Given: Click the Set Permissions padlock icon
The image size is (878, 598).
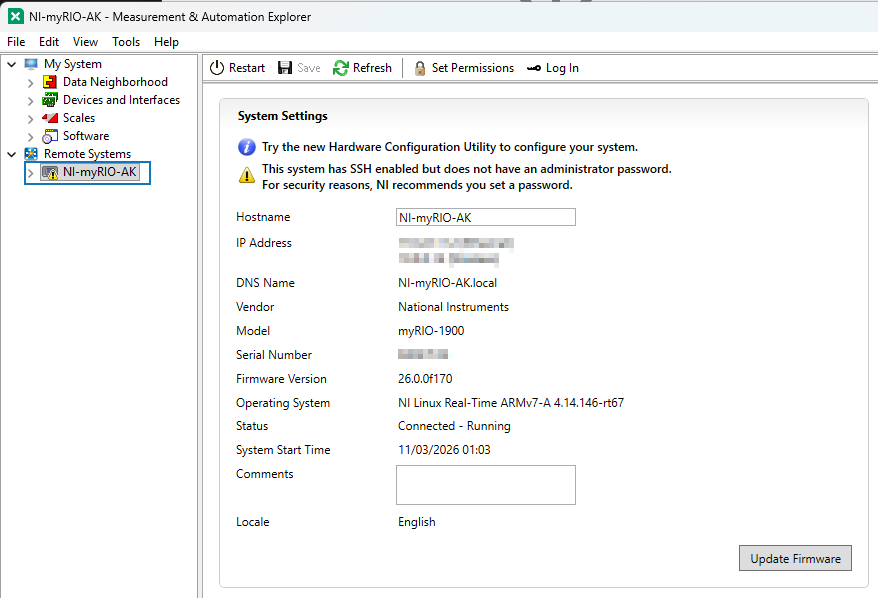Looking at the screenshot, I should click(420, 68).
